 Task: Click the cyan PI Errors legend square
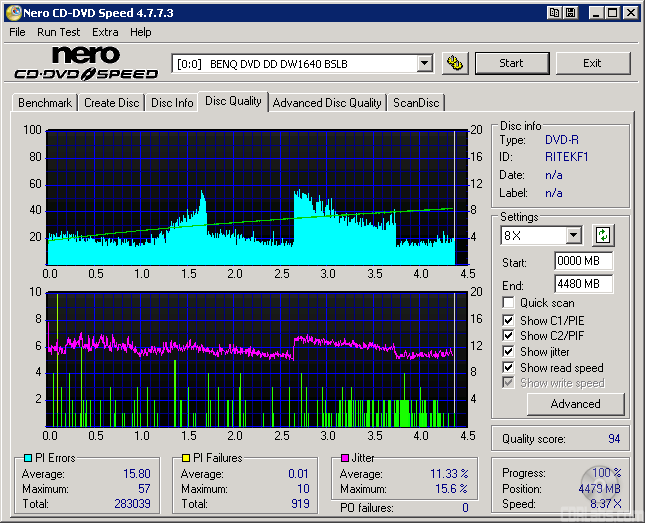coord(28,459)
